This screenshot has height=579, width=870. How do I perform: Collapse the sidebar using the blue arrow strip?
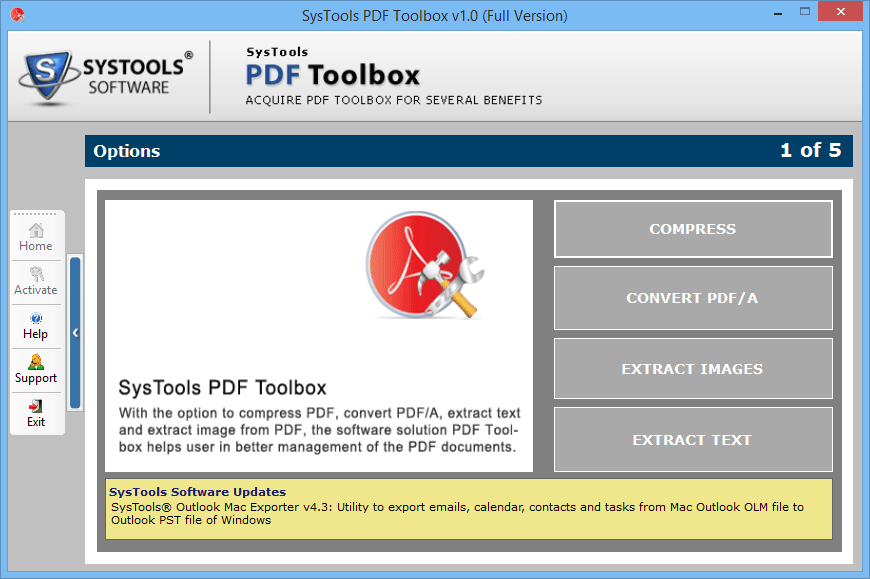click(x=75, y=333)
